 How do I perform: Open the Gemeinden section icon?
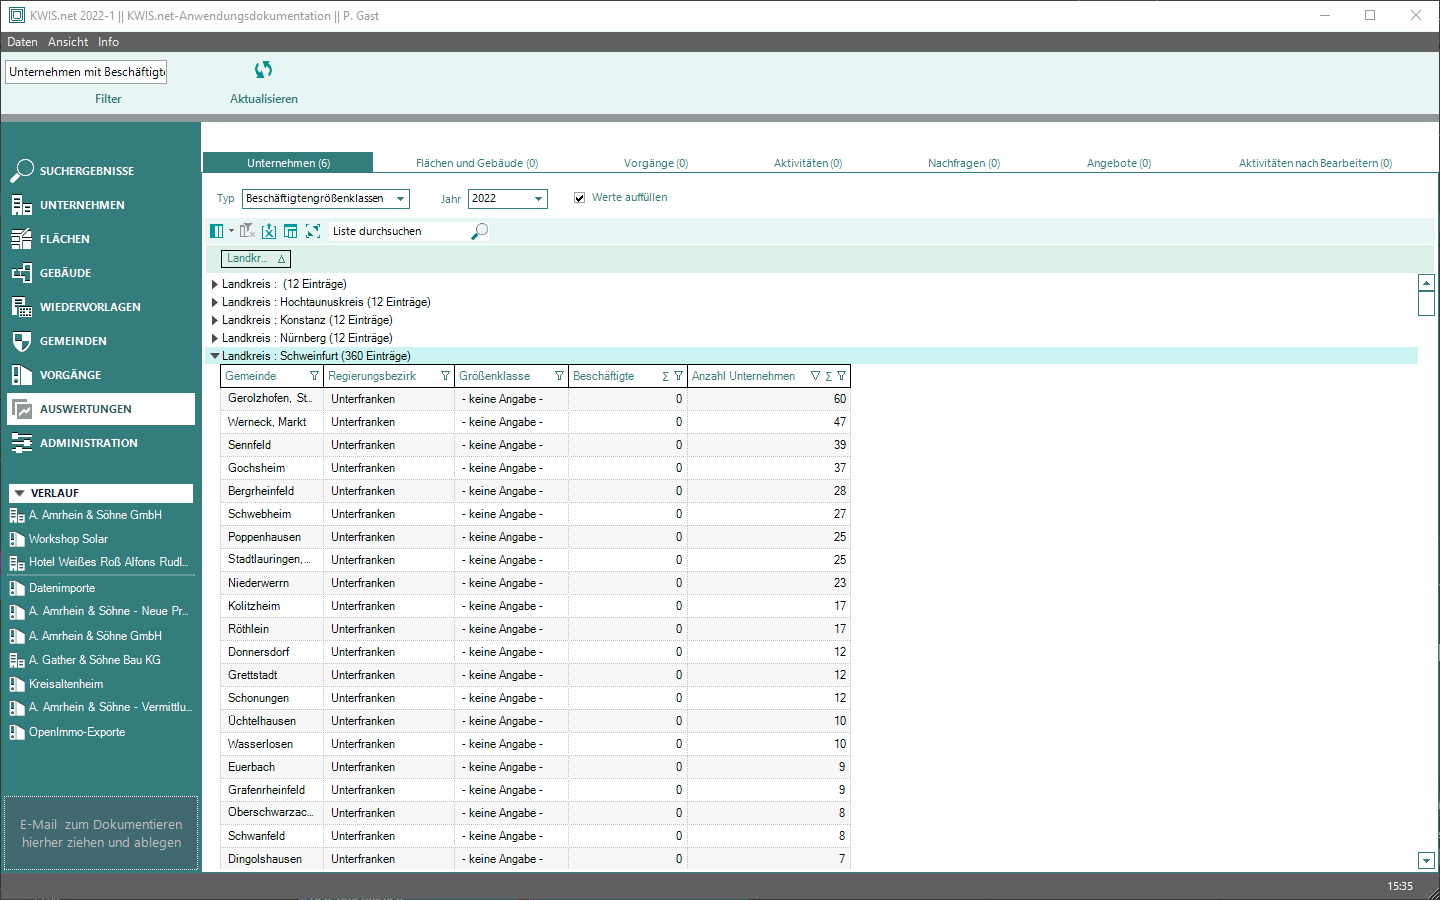pyautogui.click(x=21, y=341)
